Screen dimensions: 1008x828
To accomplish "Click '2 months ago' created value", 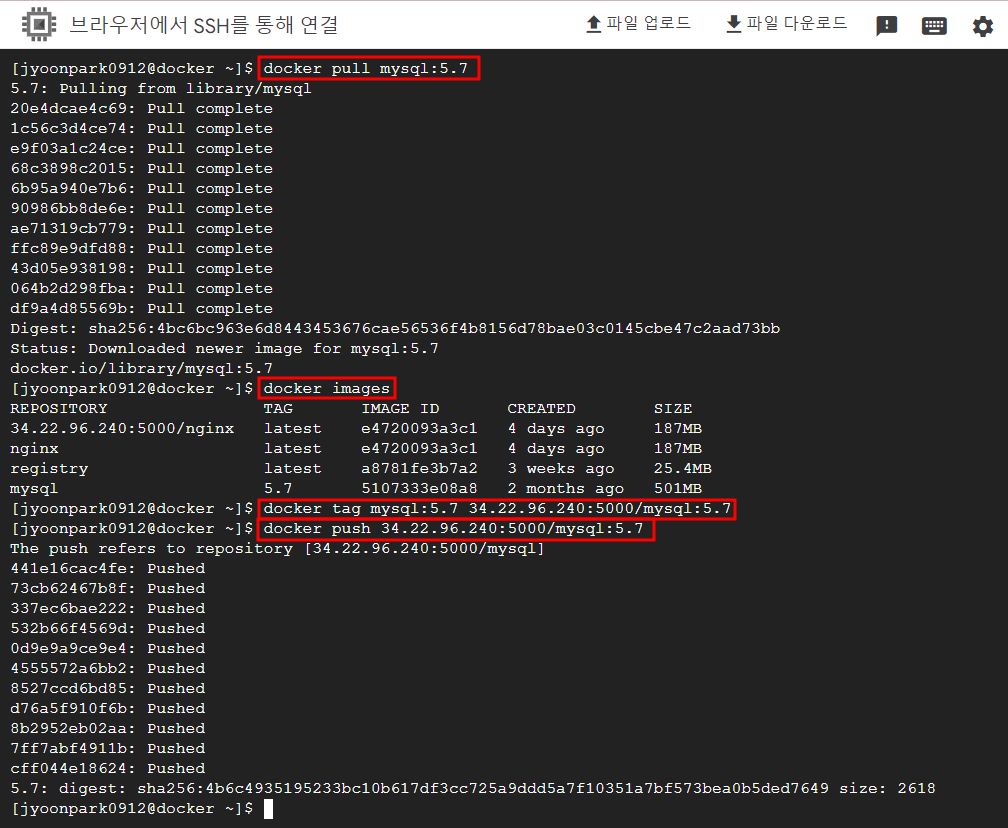I will (566, 489).
